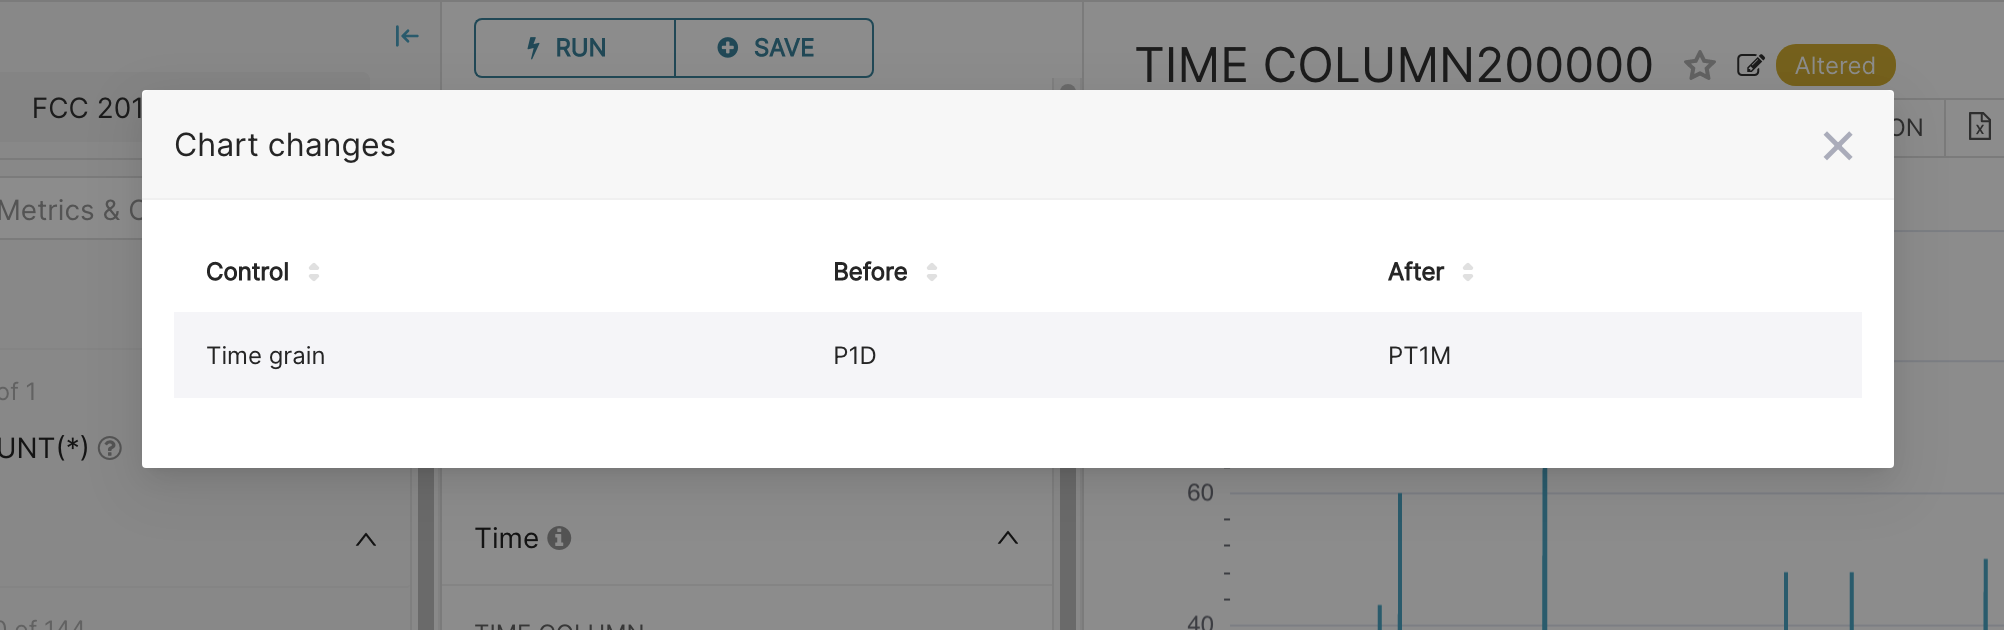Screen dimensions: 2004x630
Task: Close the Chart changes dialog
Action: [x=1837, y=146]
